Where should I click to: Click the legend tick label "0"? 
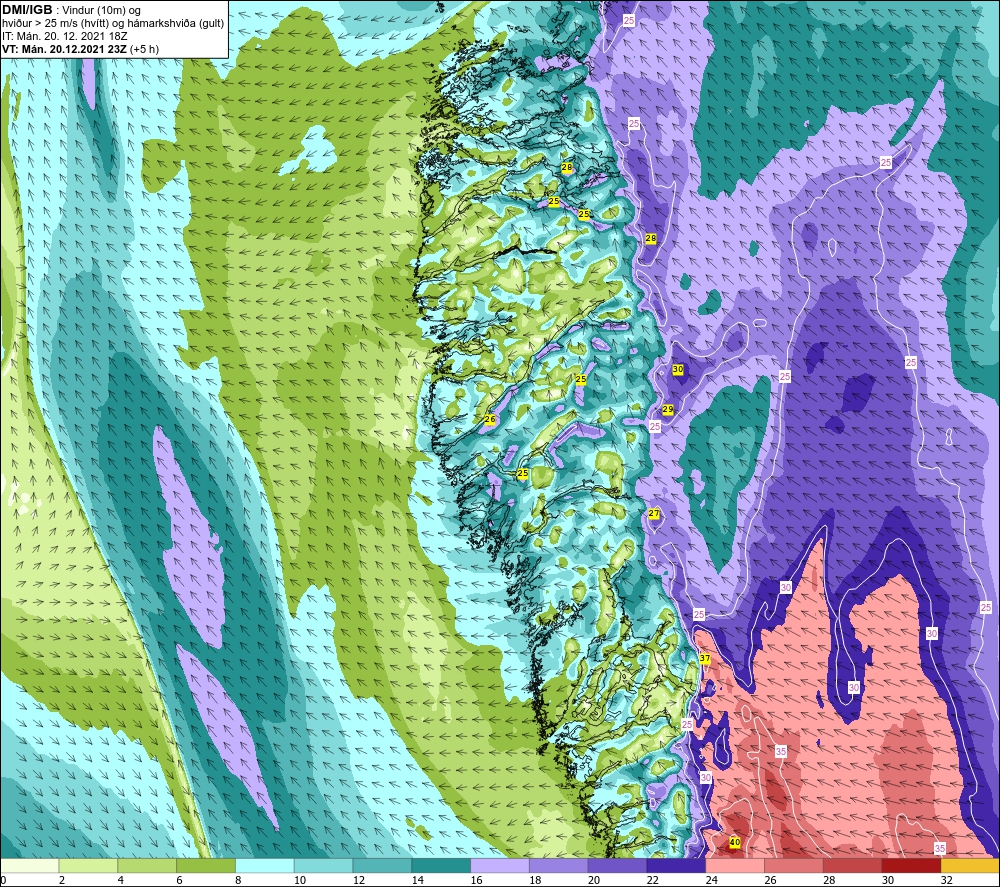click(x=3, y=880)
